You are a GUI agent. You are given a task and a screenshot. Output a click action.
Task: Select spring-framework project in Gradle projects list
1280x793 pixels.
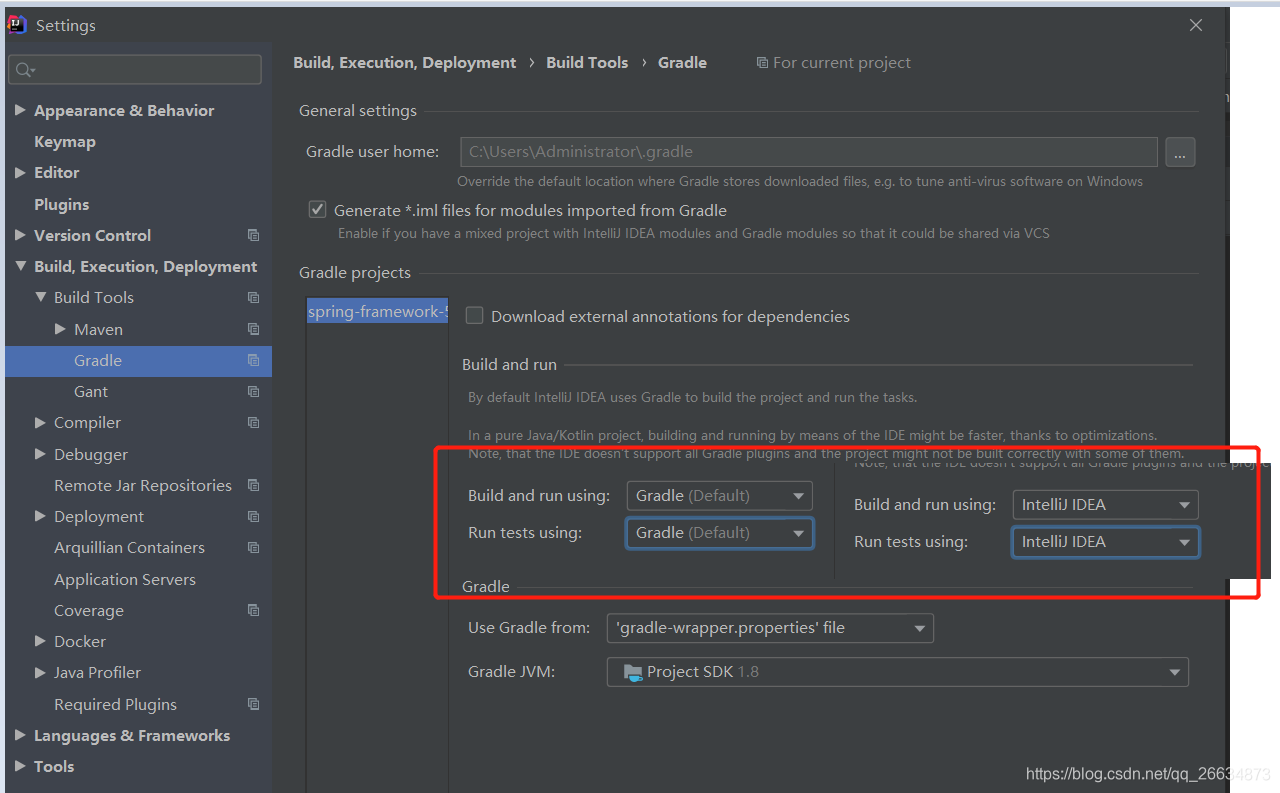pos(377,312)
